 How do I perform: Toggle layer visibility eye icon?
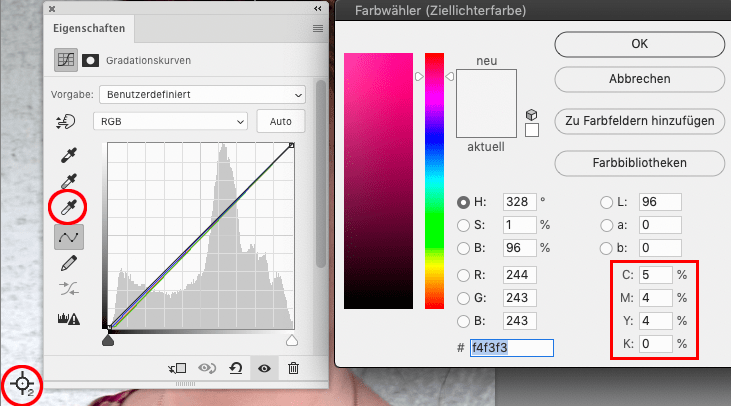point(265,368)
